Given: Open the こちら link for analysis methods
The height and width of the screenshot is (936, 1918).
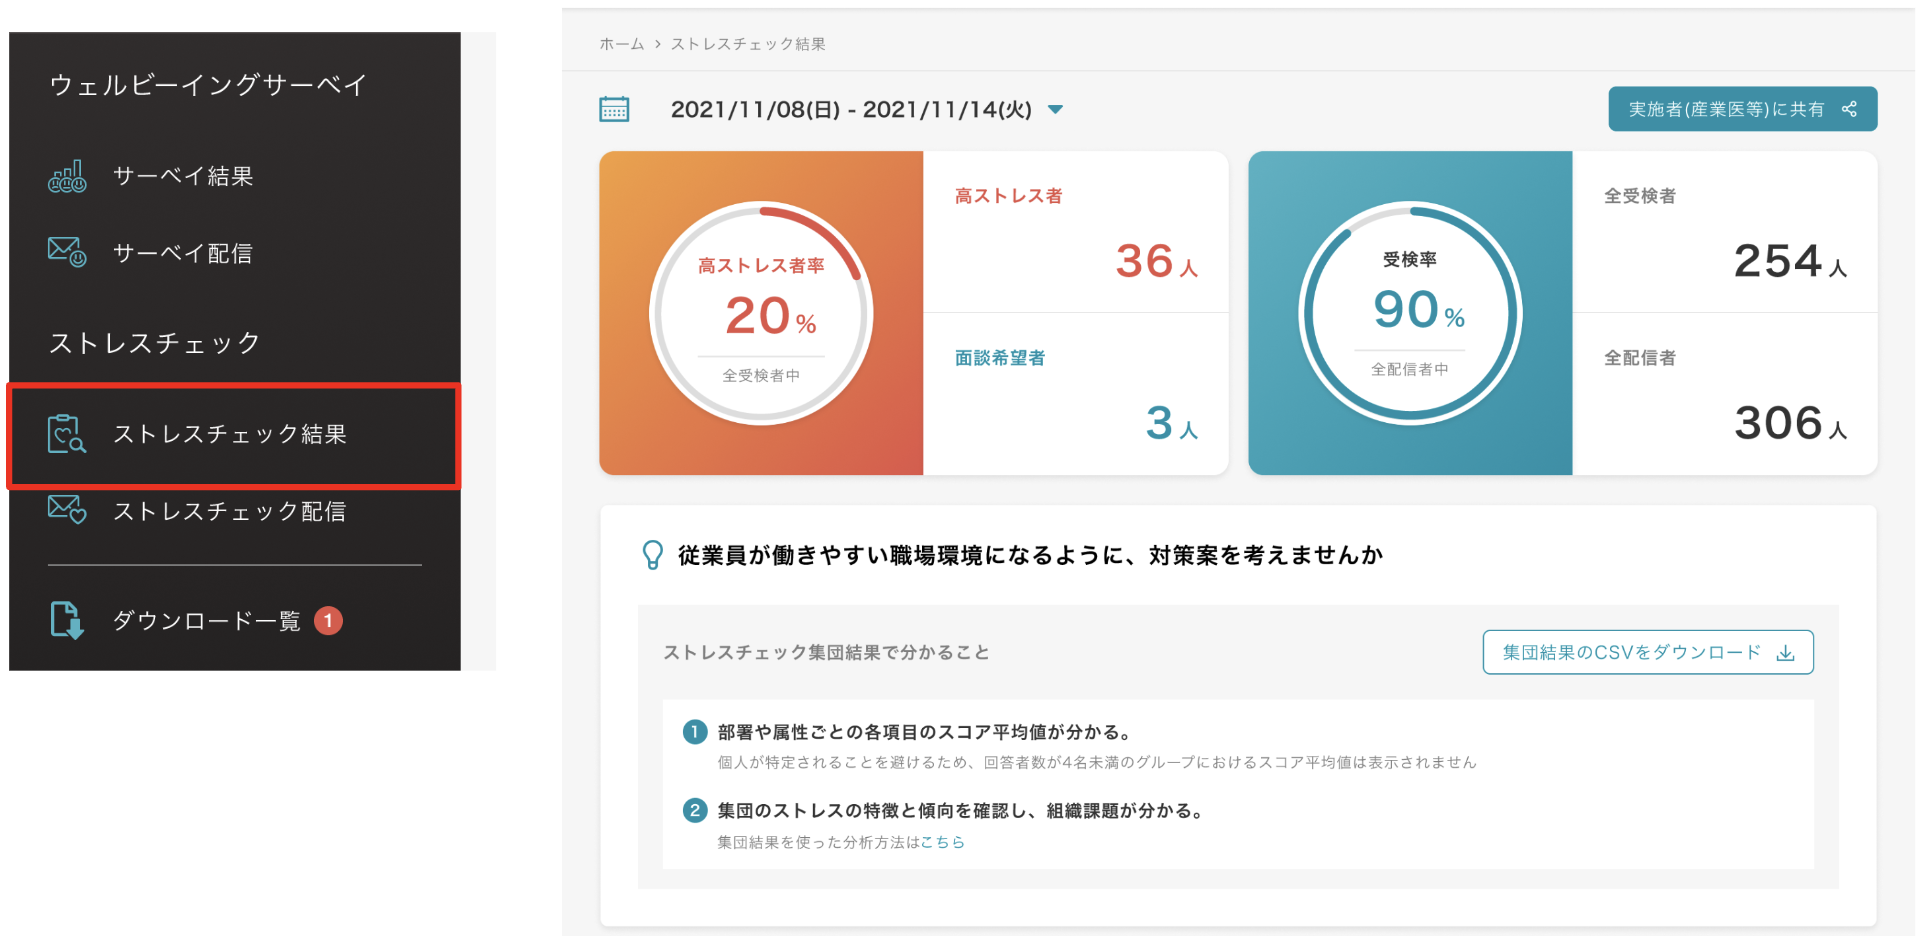Looking at the screenshot, I should pos(943,841).
